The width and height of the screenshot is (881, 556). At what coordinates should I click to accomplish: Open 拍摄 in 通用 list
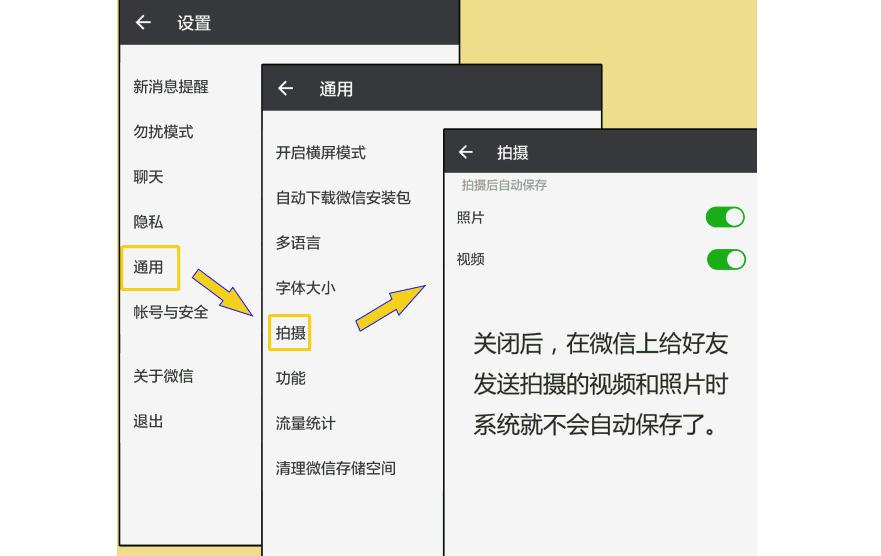[290, 332]
